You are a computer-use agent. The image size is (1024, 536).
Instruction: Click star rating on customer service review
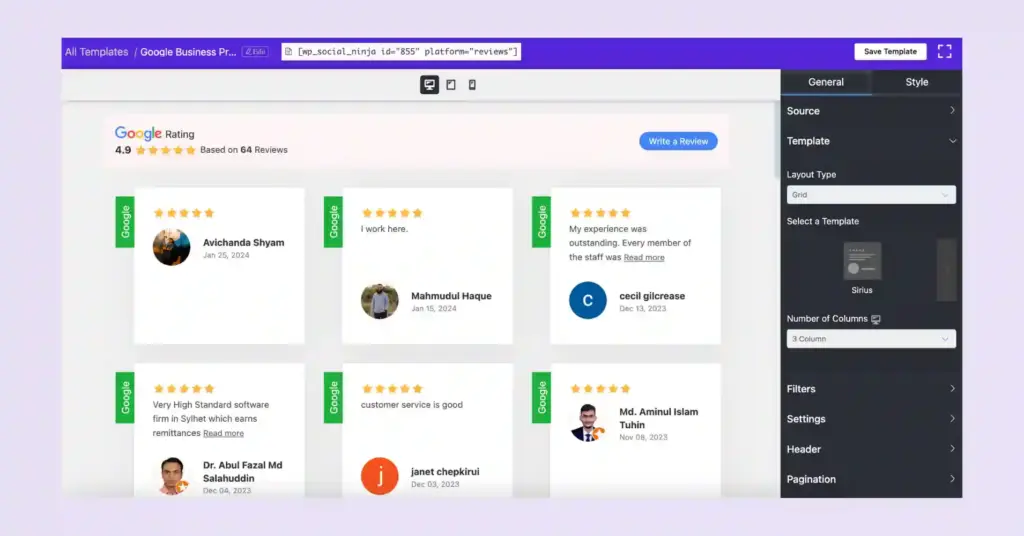tap(392, 388)
